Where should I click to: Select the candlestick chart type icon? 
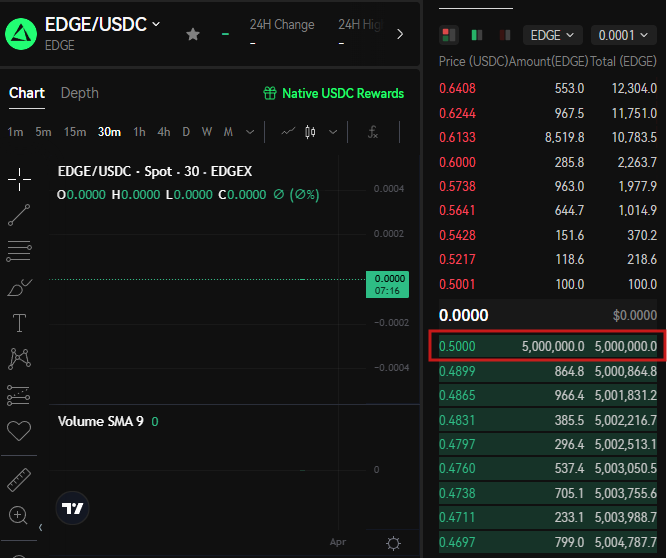(x=311, y=132)
